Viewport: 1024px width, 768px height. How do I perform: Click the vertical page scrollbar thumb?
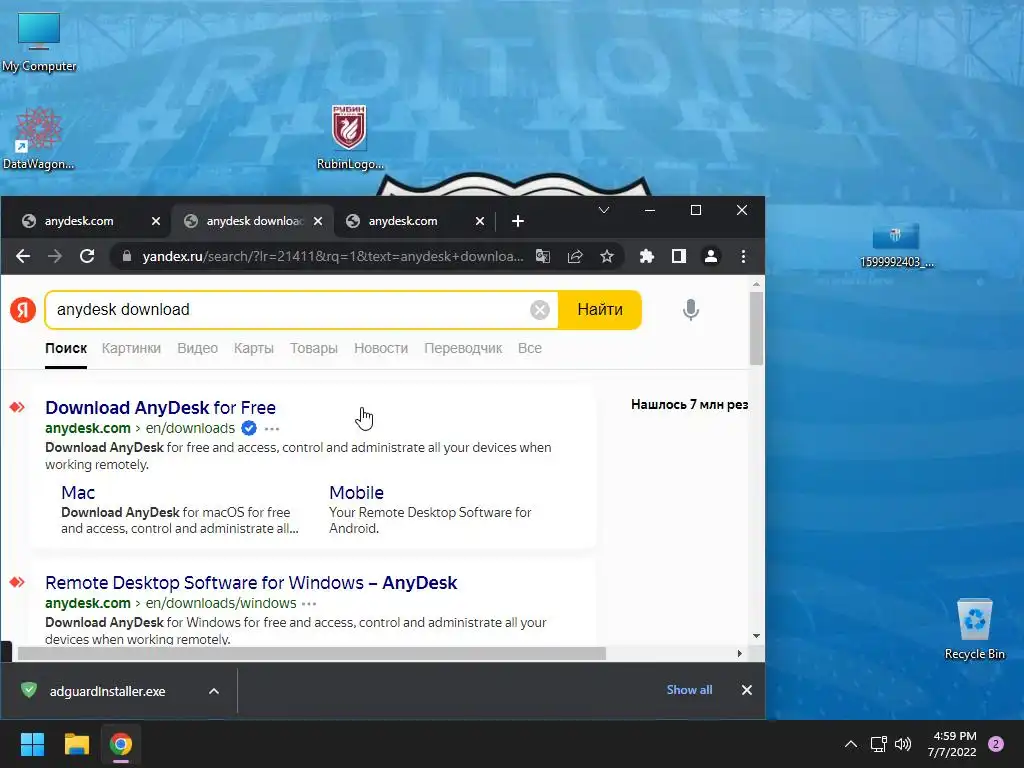(756, 328)
